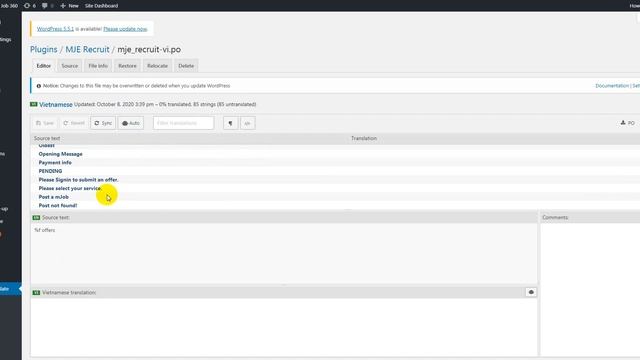This screenshot has height=360, width=640.
Task: Open the Relocate tab
Action: point(157,66)
